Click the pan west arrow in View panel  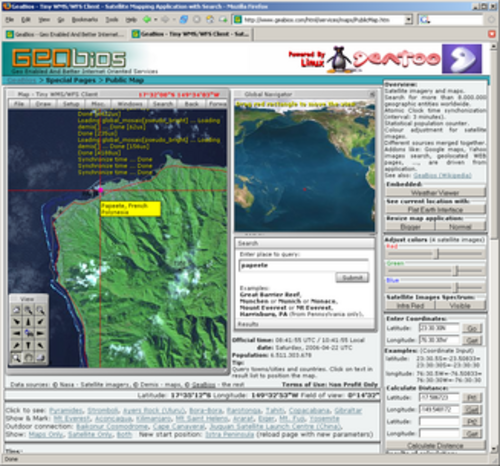tap(16, 333)
